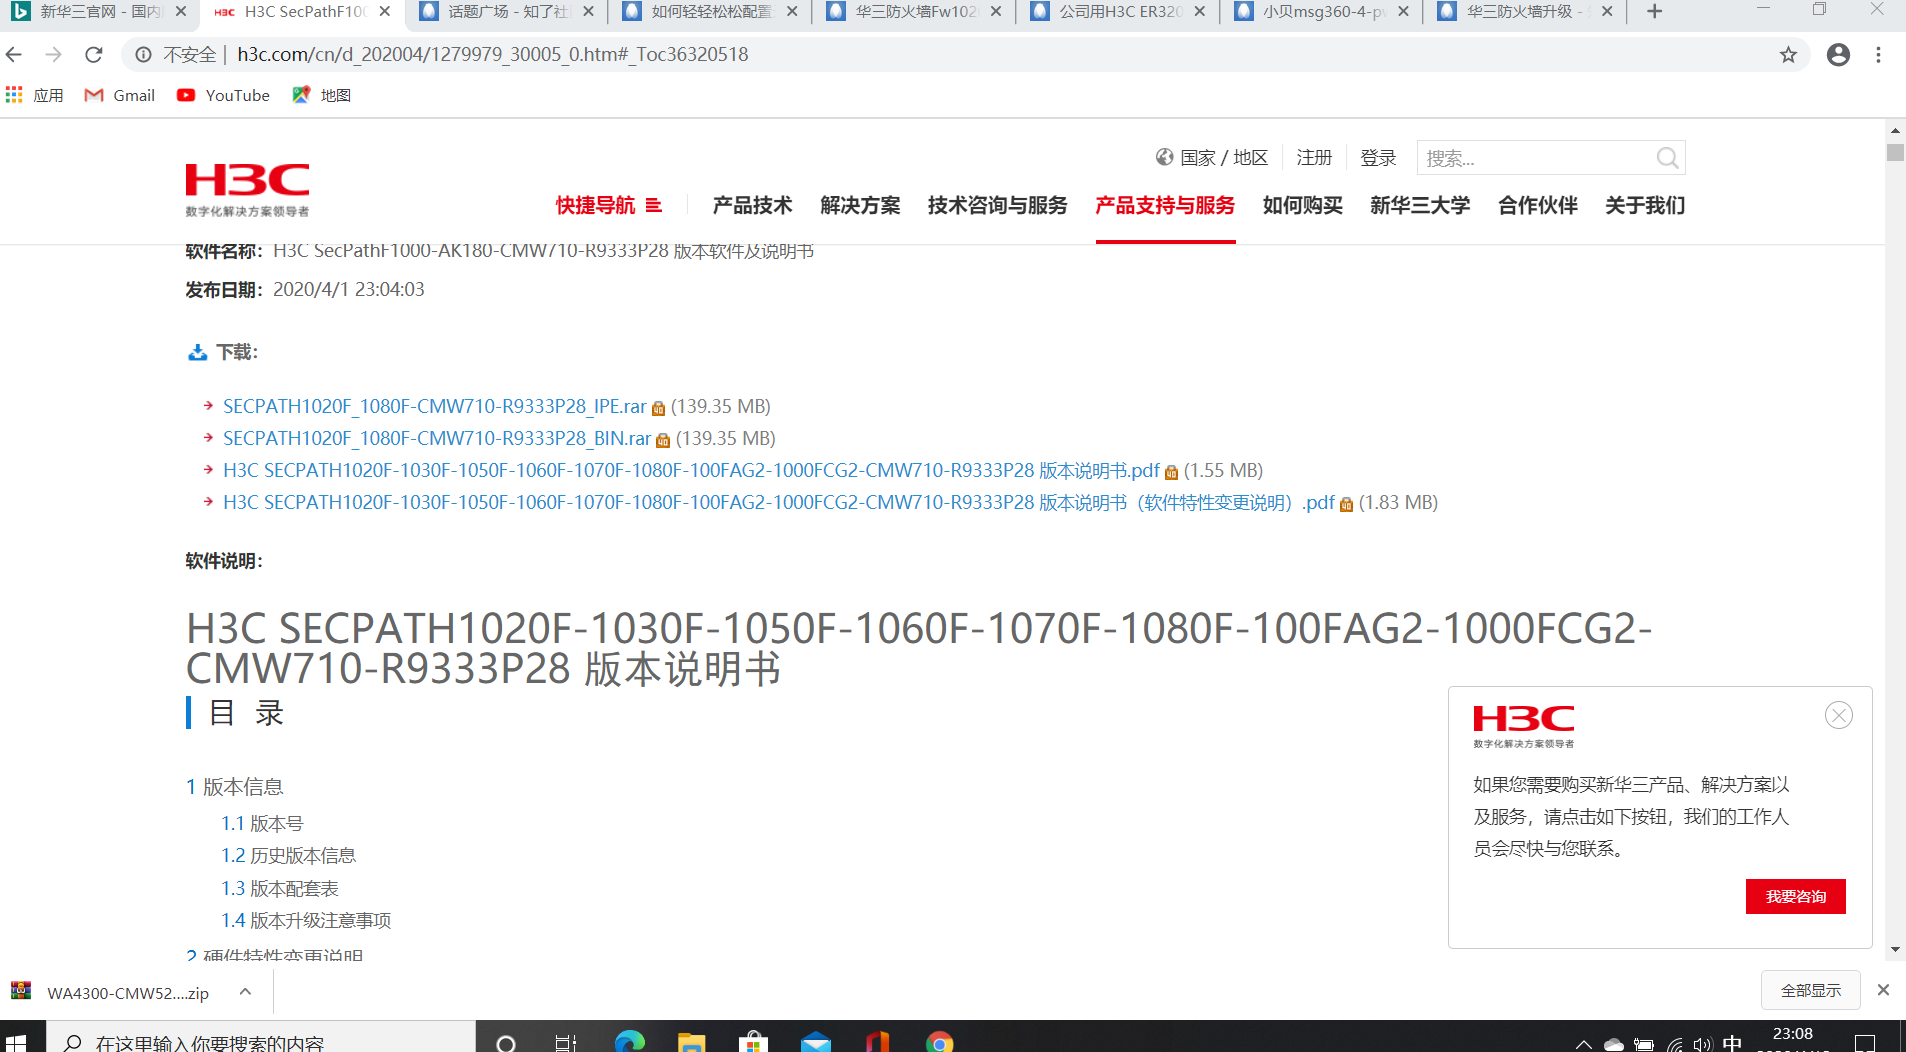Screen dimensions: 1906x1052
Task: Switch to the 话题广场 - 知了社 tab
Action: coord(508,12)
